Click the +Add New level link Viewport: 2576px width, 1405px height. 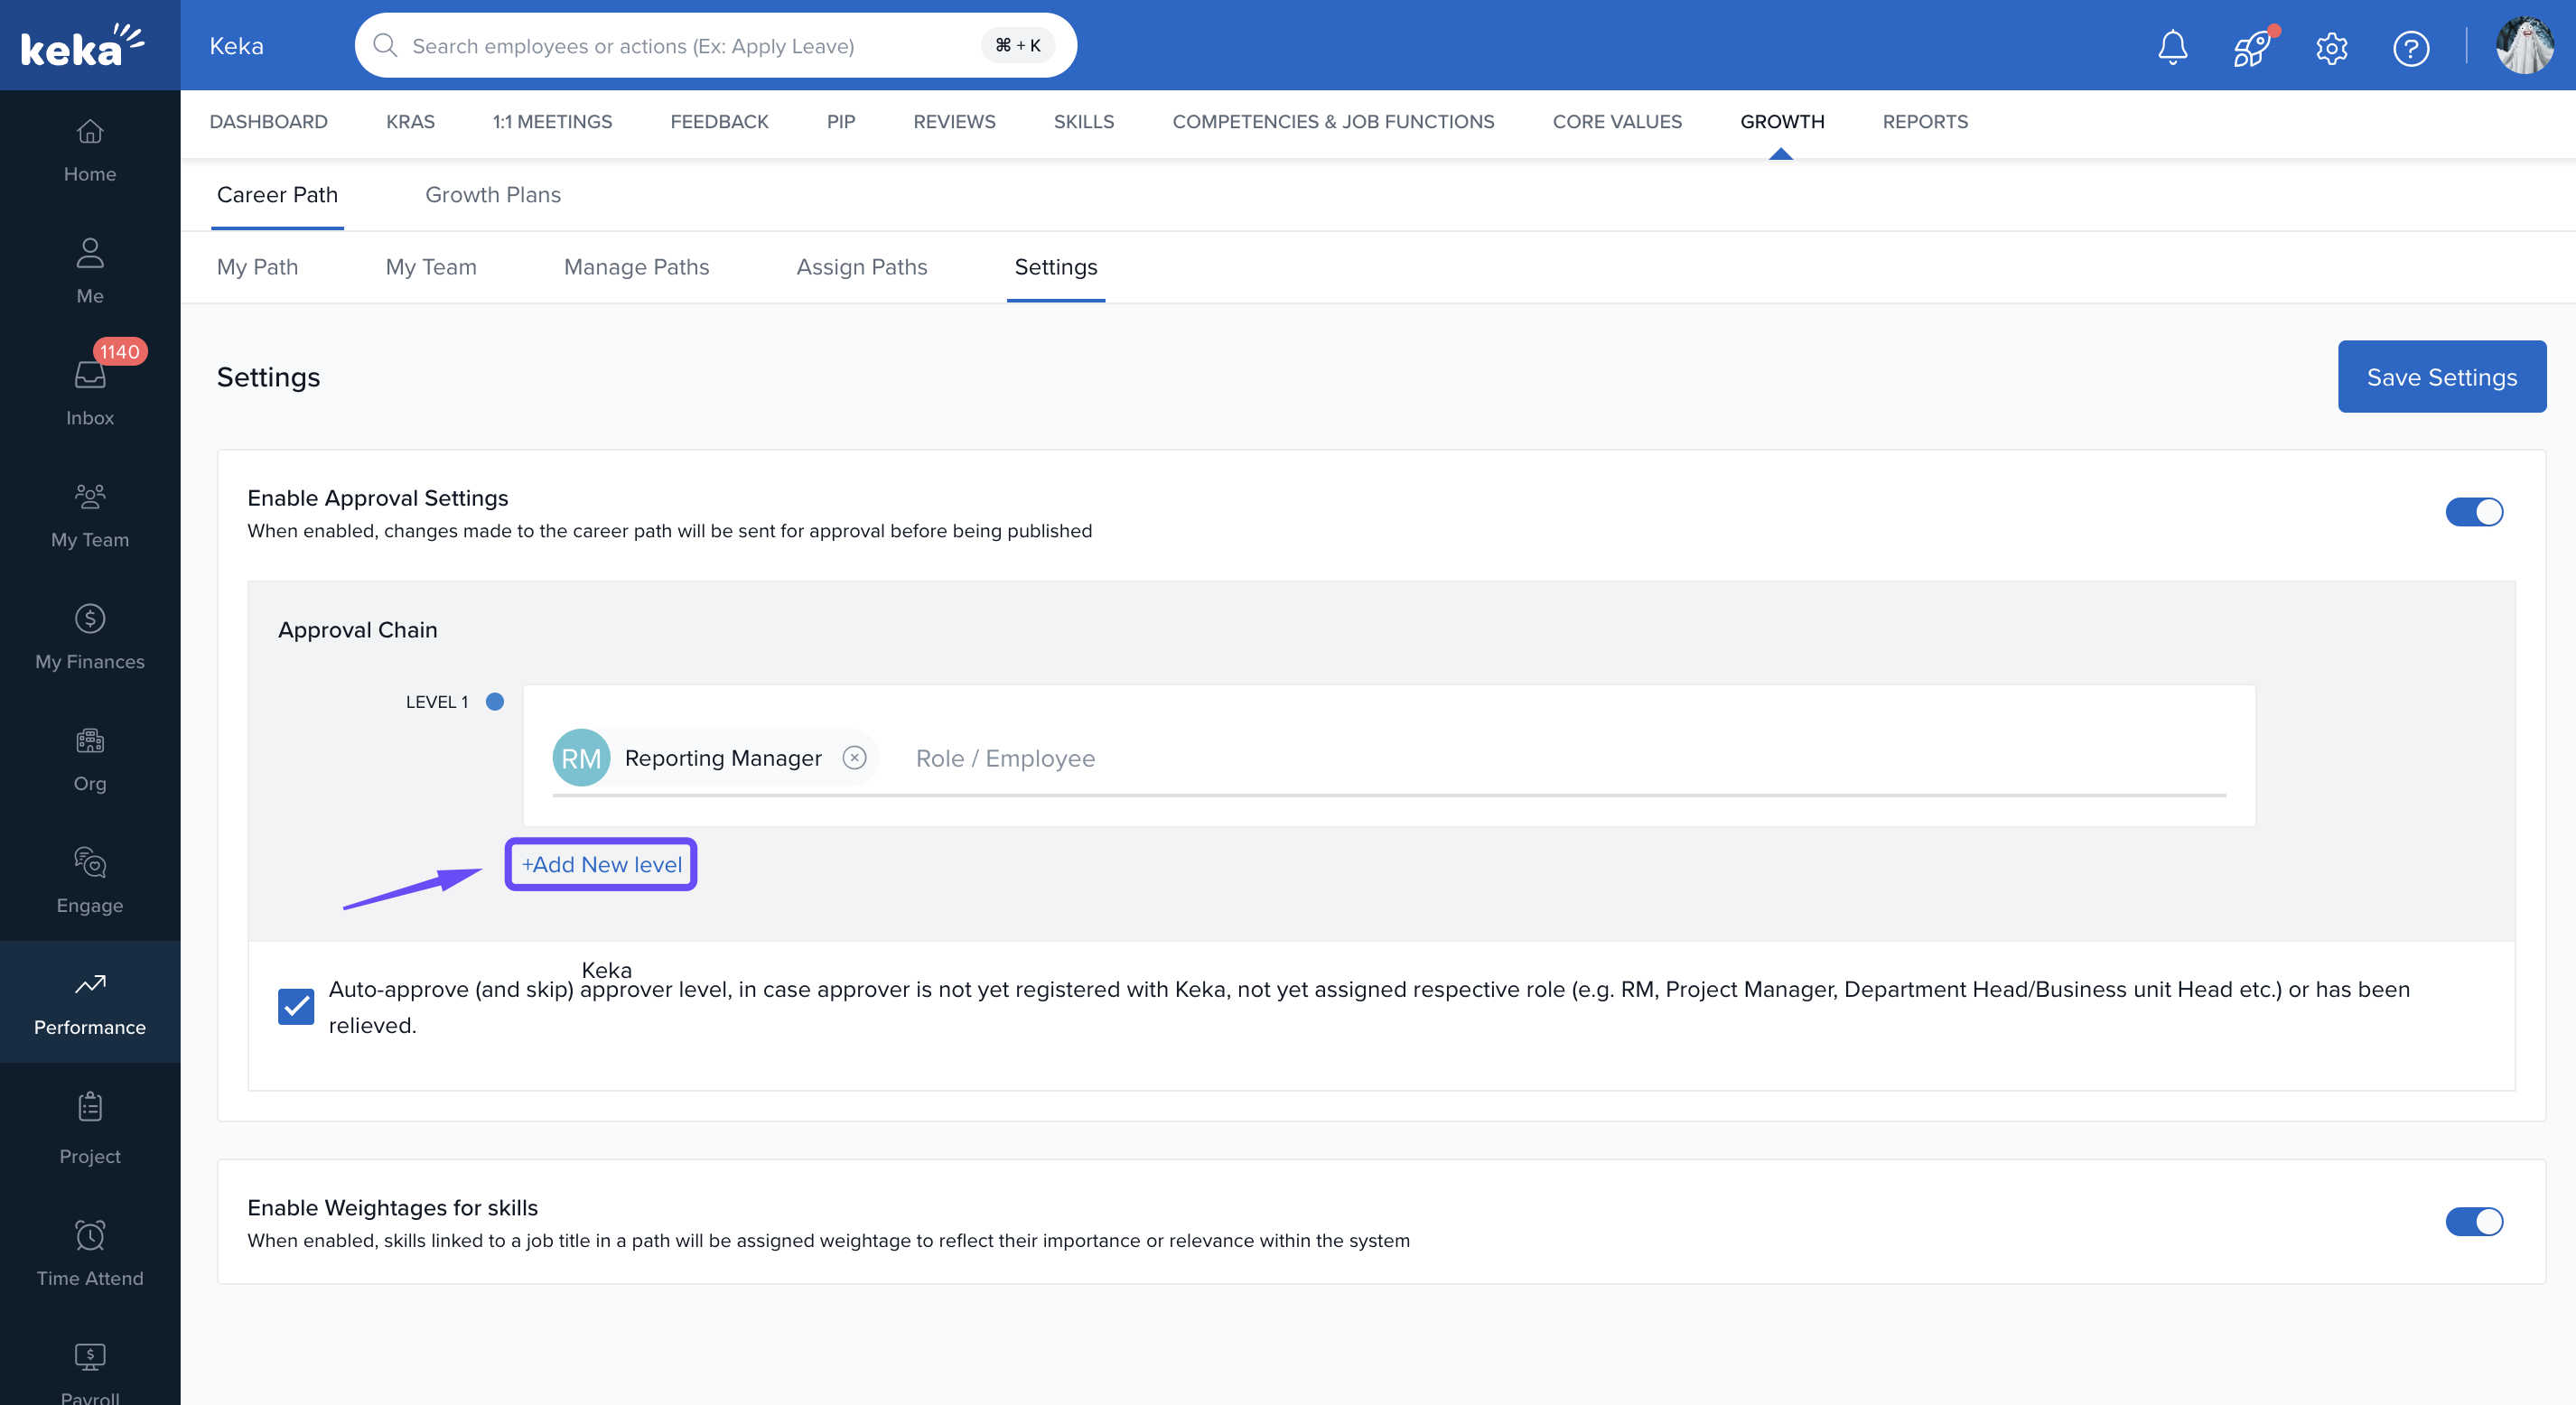pos(601,865)
